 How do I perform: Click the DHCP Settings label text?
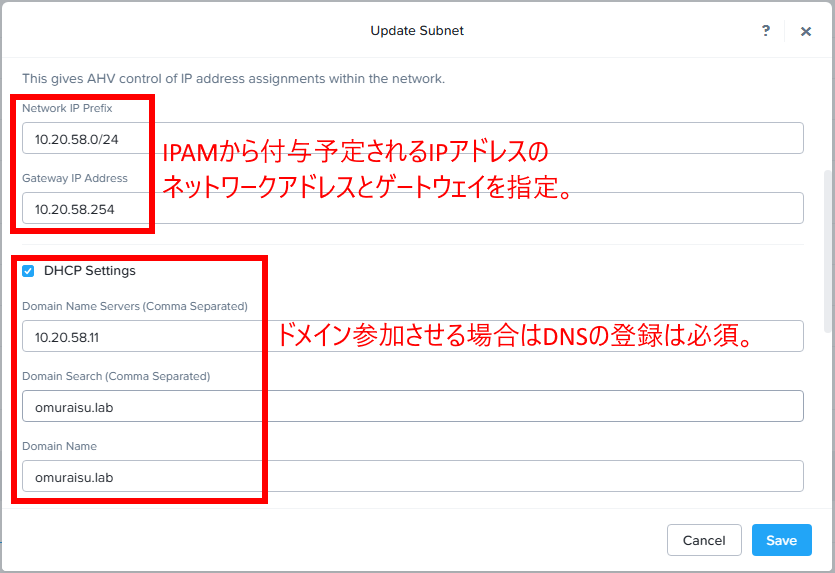pos(90,271)
